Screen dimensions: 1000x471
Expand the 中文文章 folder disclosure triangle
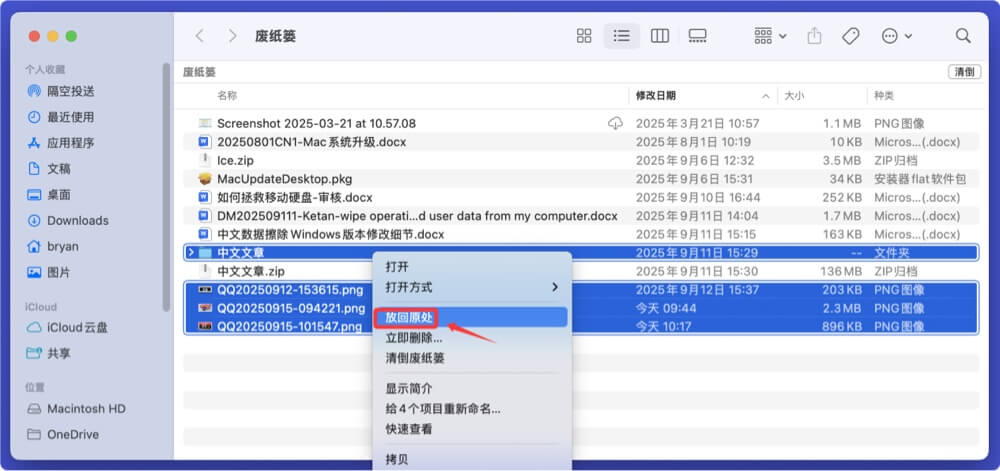tap(191, 253)
